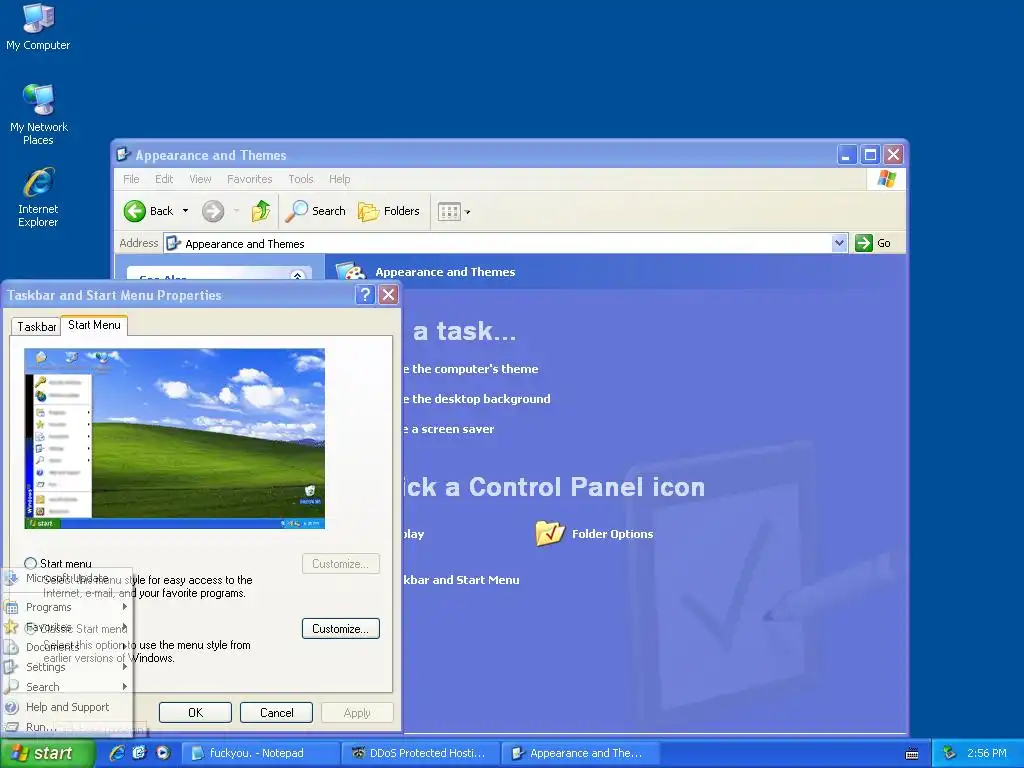Click the change computer's theme task link
The image size is (1024, 768).
tap(471, 368)
